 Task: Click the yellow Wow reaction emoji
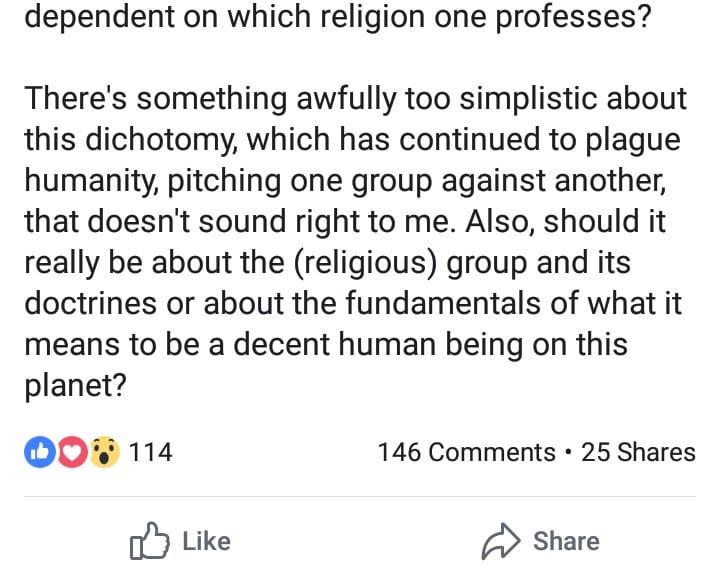pyautogui.click(x=105, y=452)
